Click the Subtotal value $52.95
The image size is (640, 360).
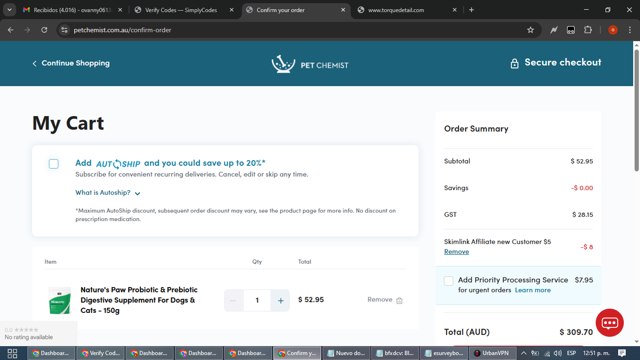click(x=582, y=161)
